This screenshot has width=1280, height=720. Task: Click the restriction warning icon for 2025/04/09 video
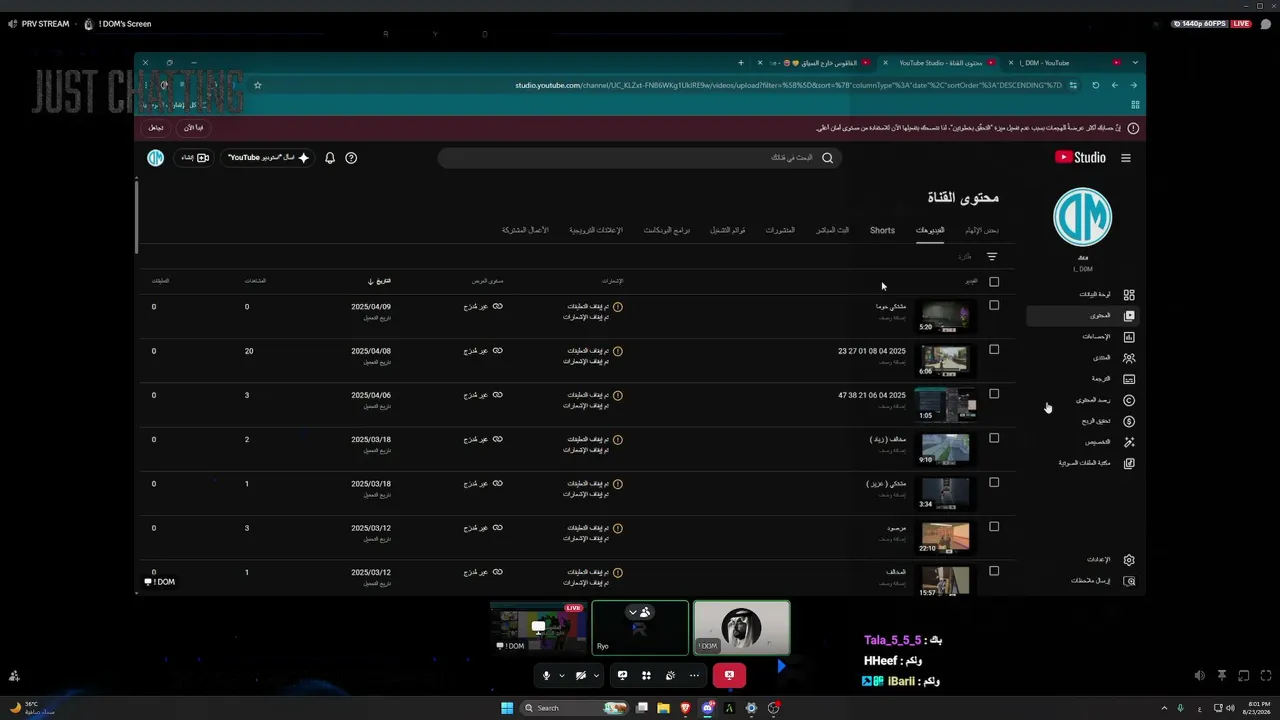coord(618,307)
